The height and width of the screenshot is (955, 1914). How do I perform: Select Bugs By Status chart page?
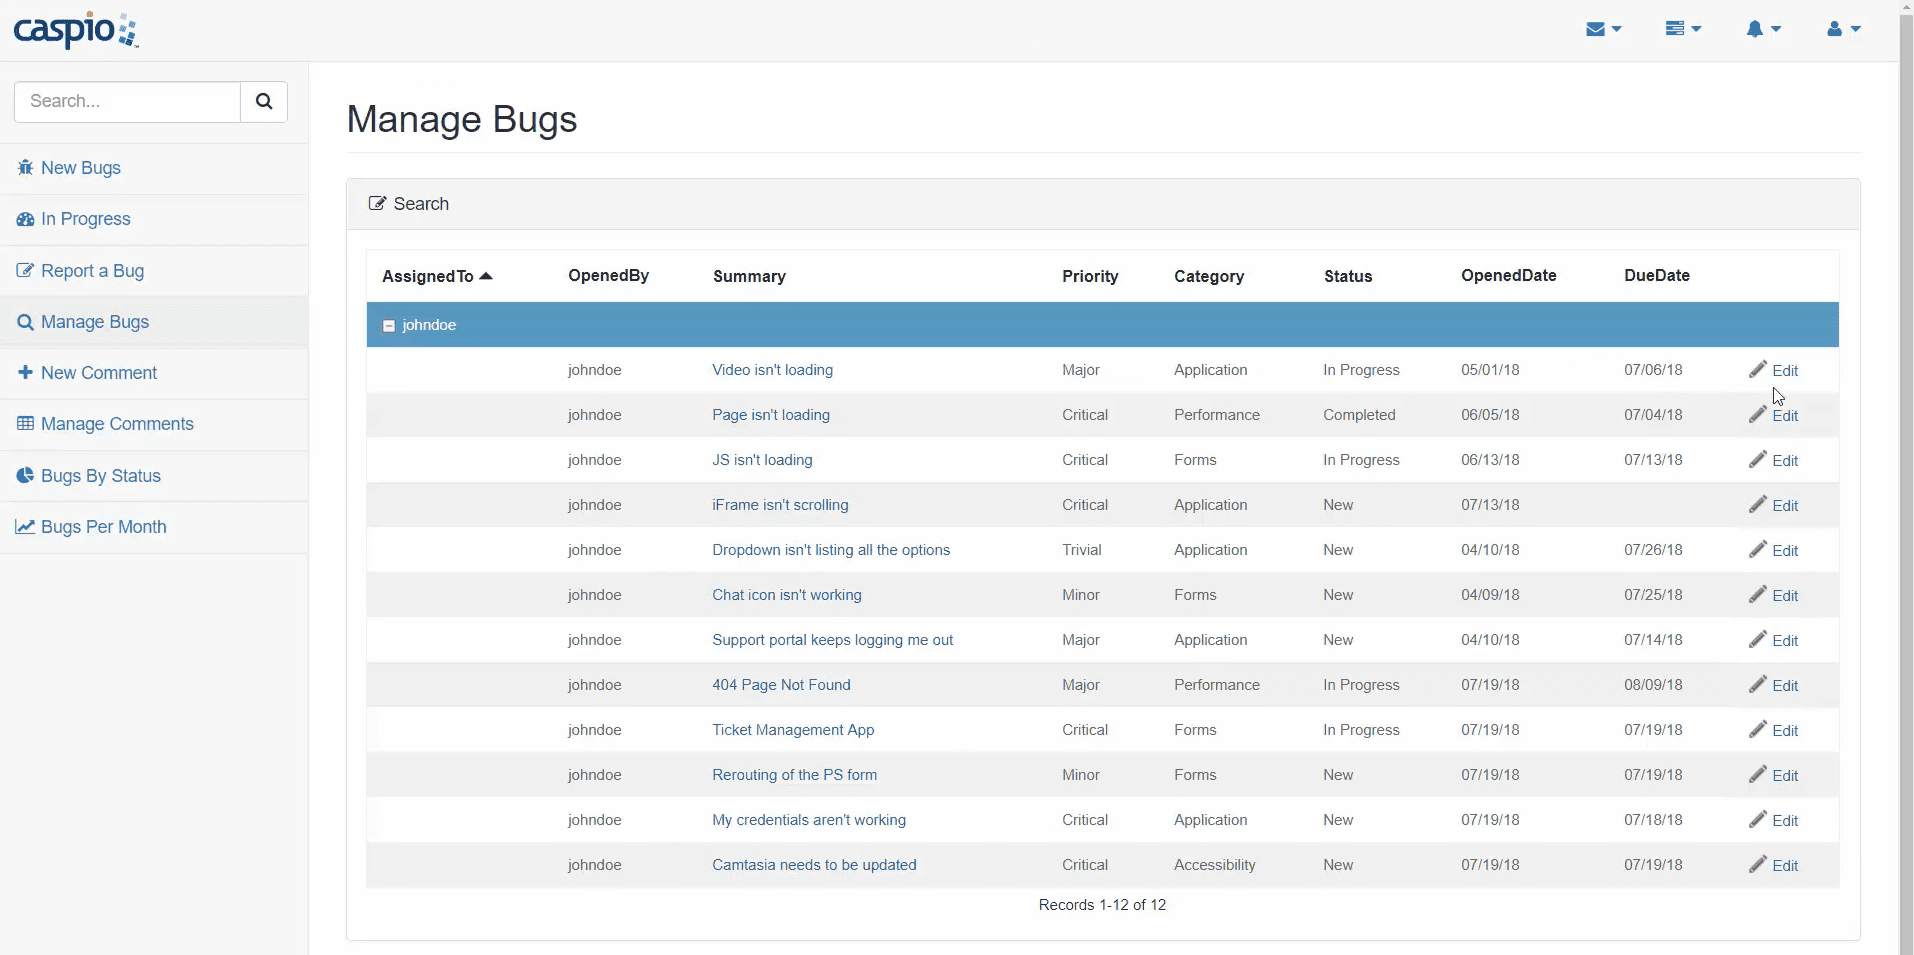point(100,476)
